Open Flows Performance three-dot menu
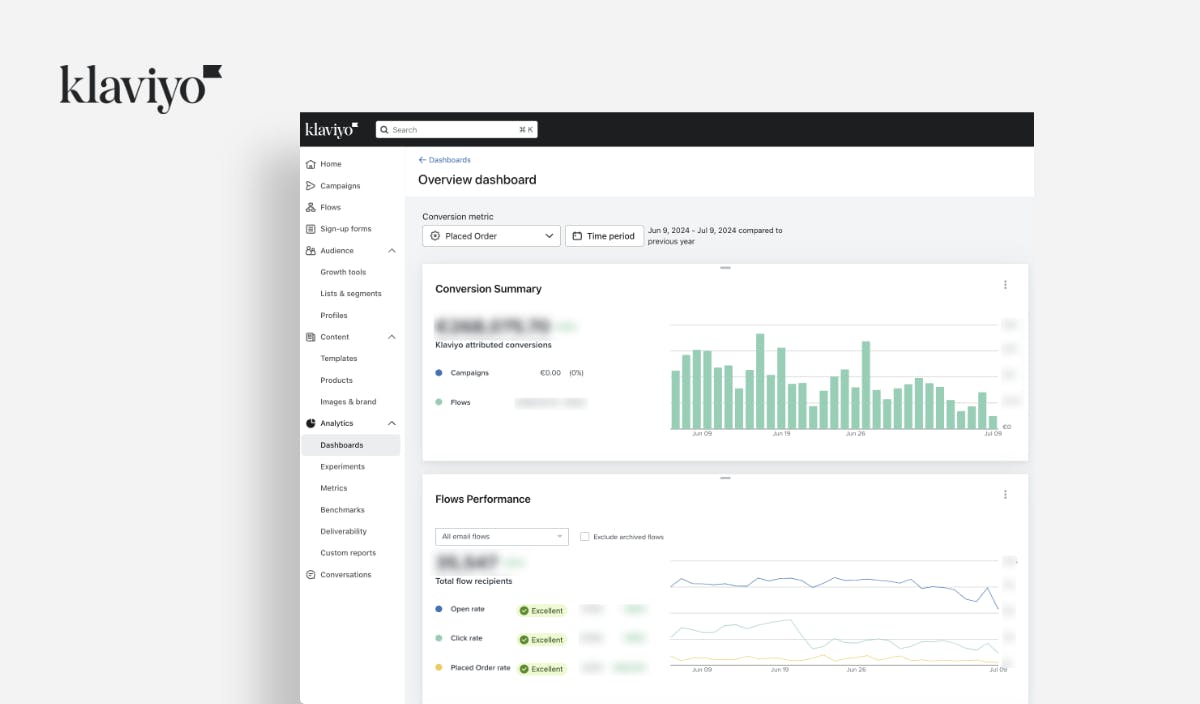The height and width of the screenshot is (704, 1200). (1005, 495)
